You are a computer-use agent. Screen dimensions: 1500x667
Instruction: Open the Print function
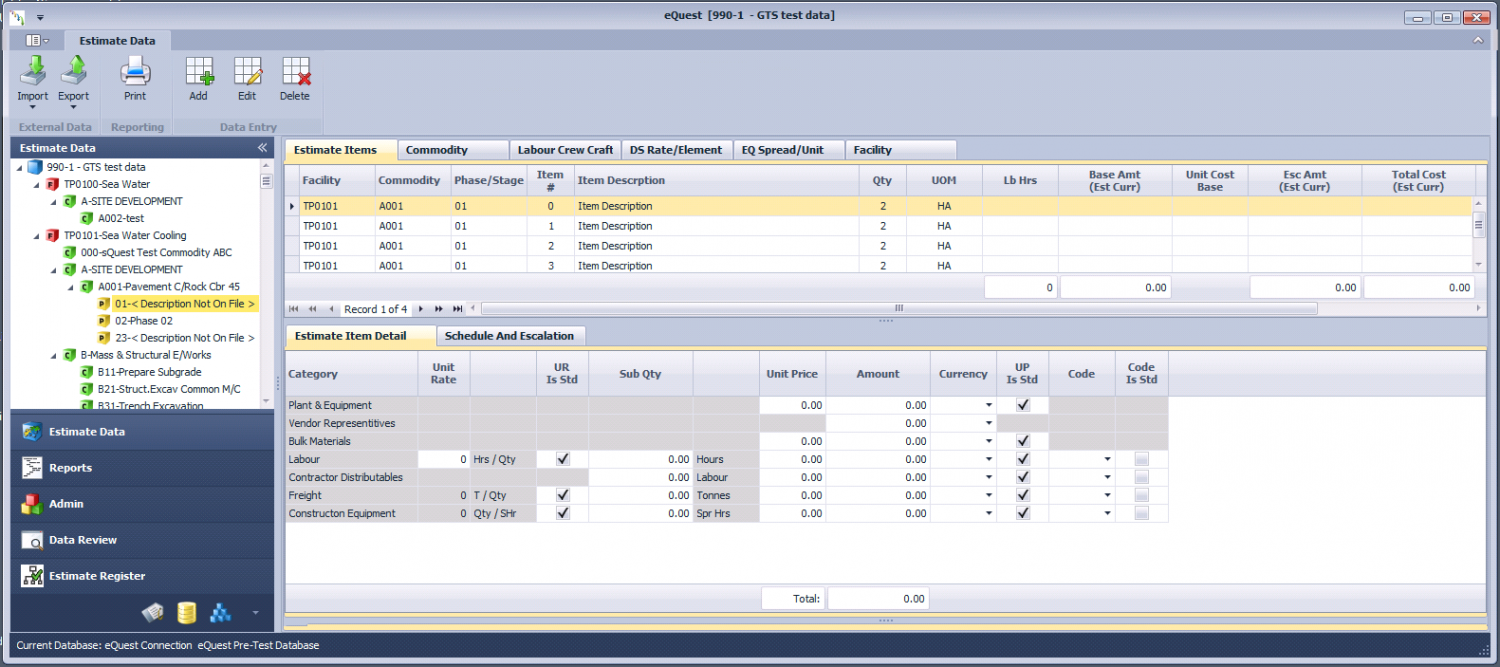[135, 80]
